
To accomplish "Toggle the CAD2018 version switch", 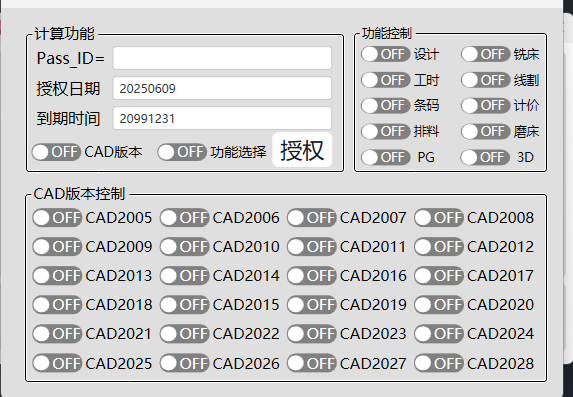I will (x=57, y=305).
